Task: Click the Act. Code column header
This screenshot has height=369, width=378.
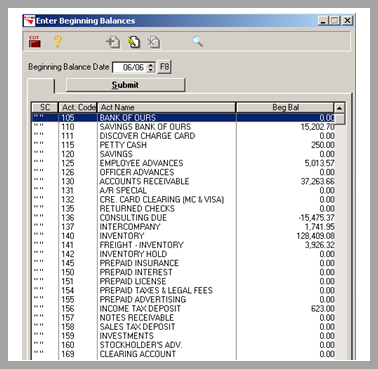Action: coord(78,107)
